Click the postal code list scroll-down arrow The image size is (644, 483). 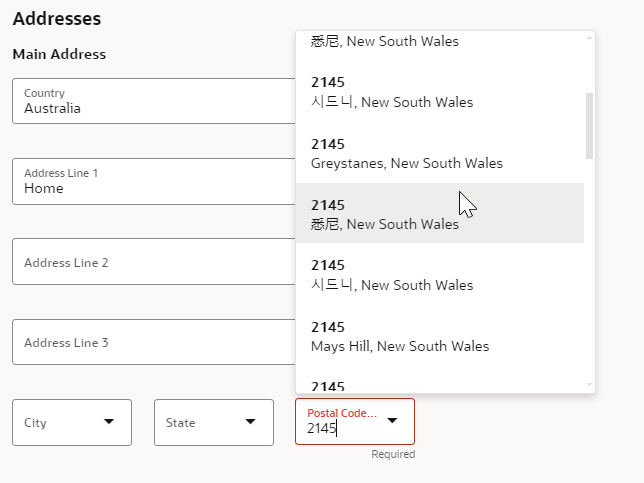click(x=589, y=385)
